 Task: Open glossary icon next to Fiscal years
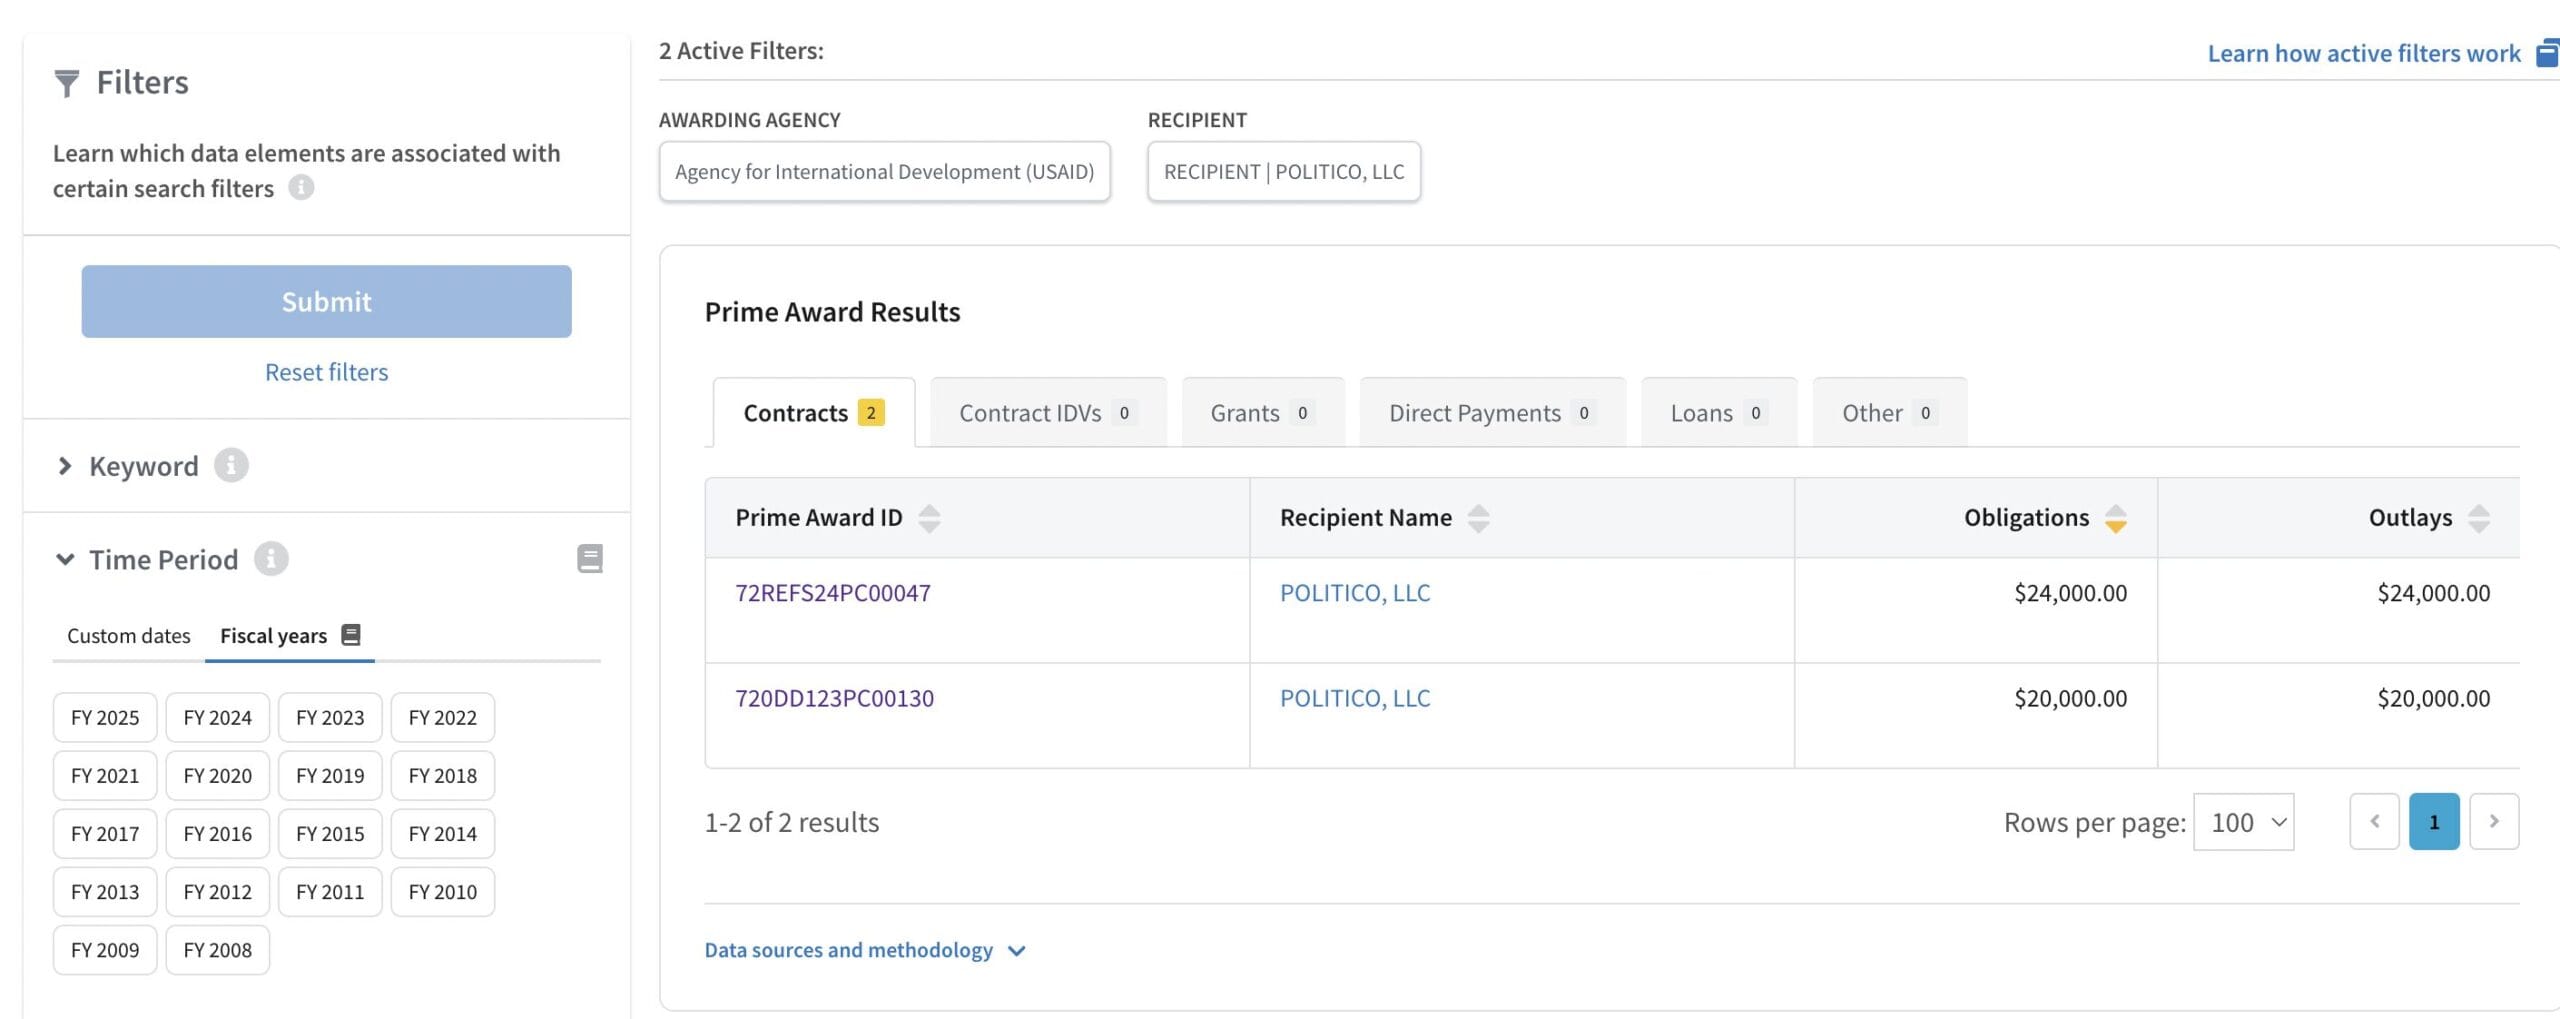pos(351,635)
